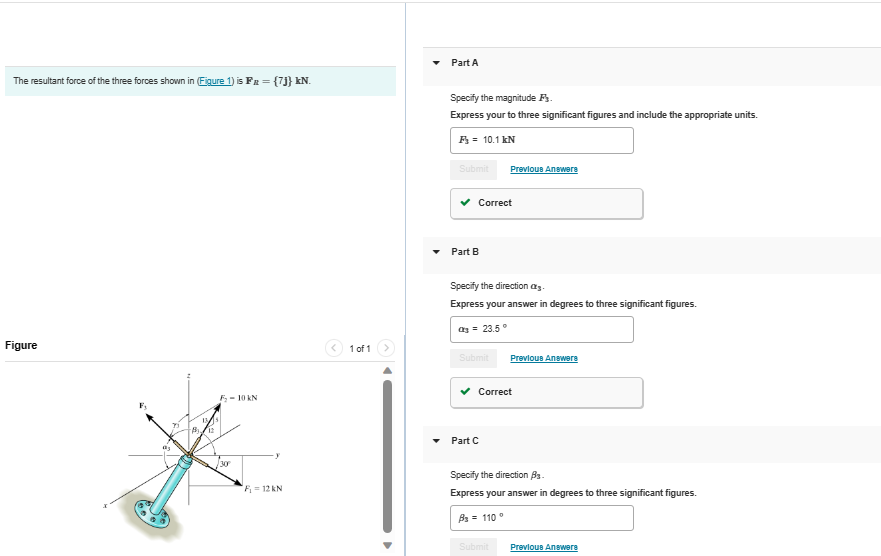Click the Part C Submit button

pos(474,546)
